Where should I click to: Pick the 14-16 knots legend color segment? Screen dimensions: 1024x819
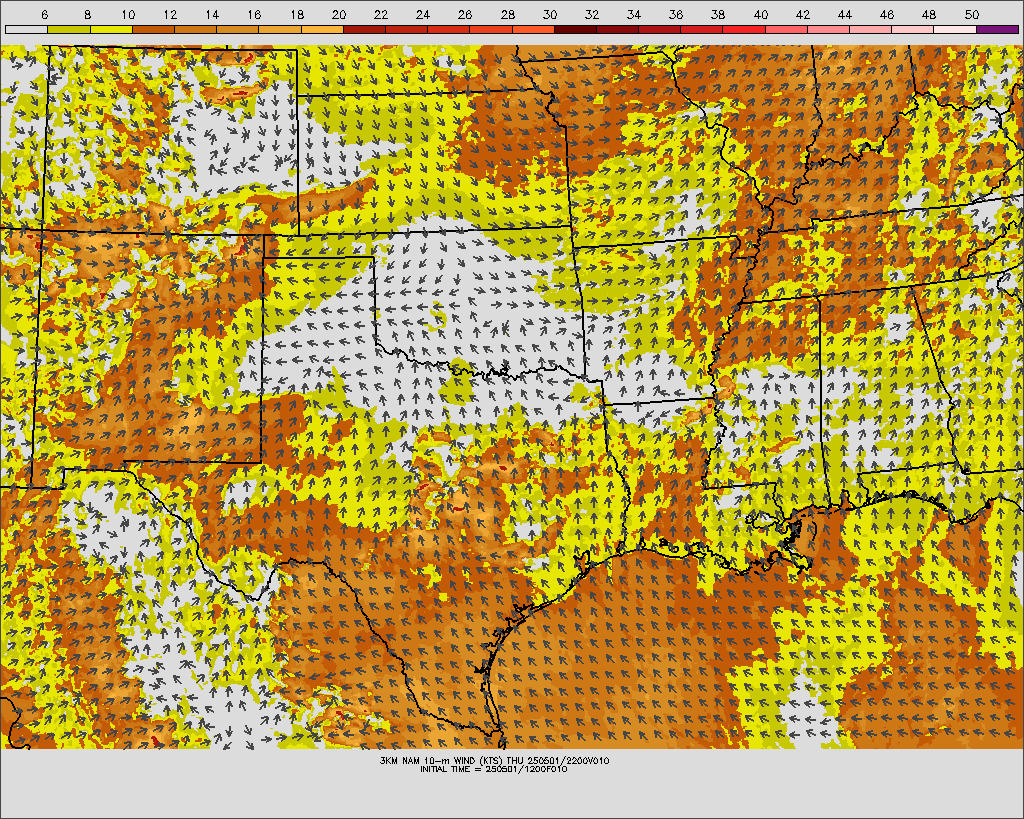[x=238, y=29]
